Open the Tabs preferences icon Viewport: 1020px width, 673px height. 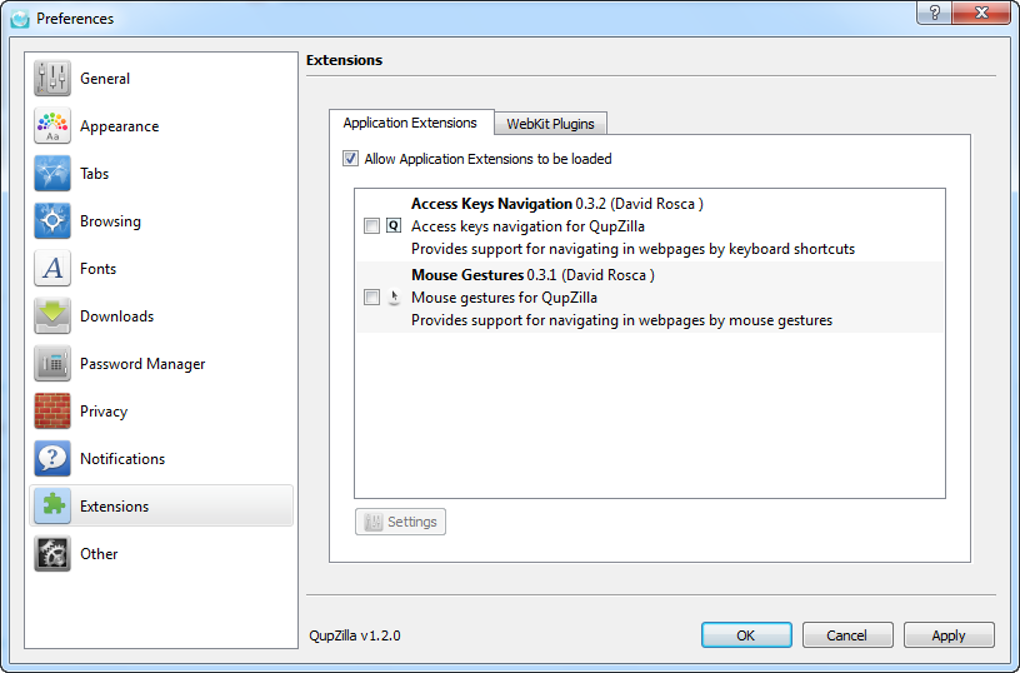pyautogui.click(x=52, y=174)
